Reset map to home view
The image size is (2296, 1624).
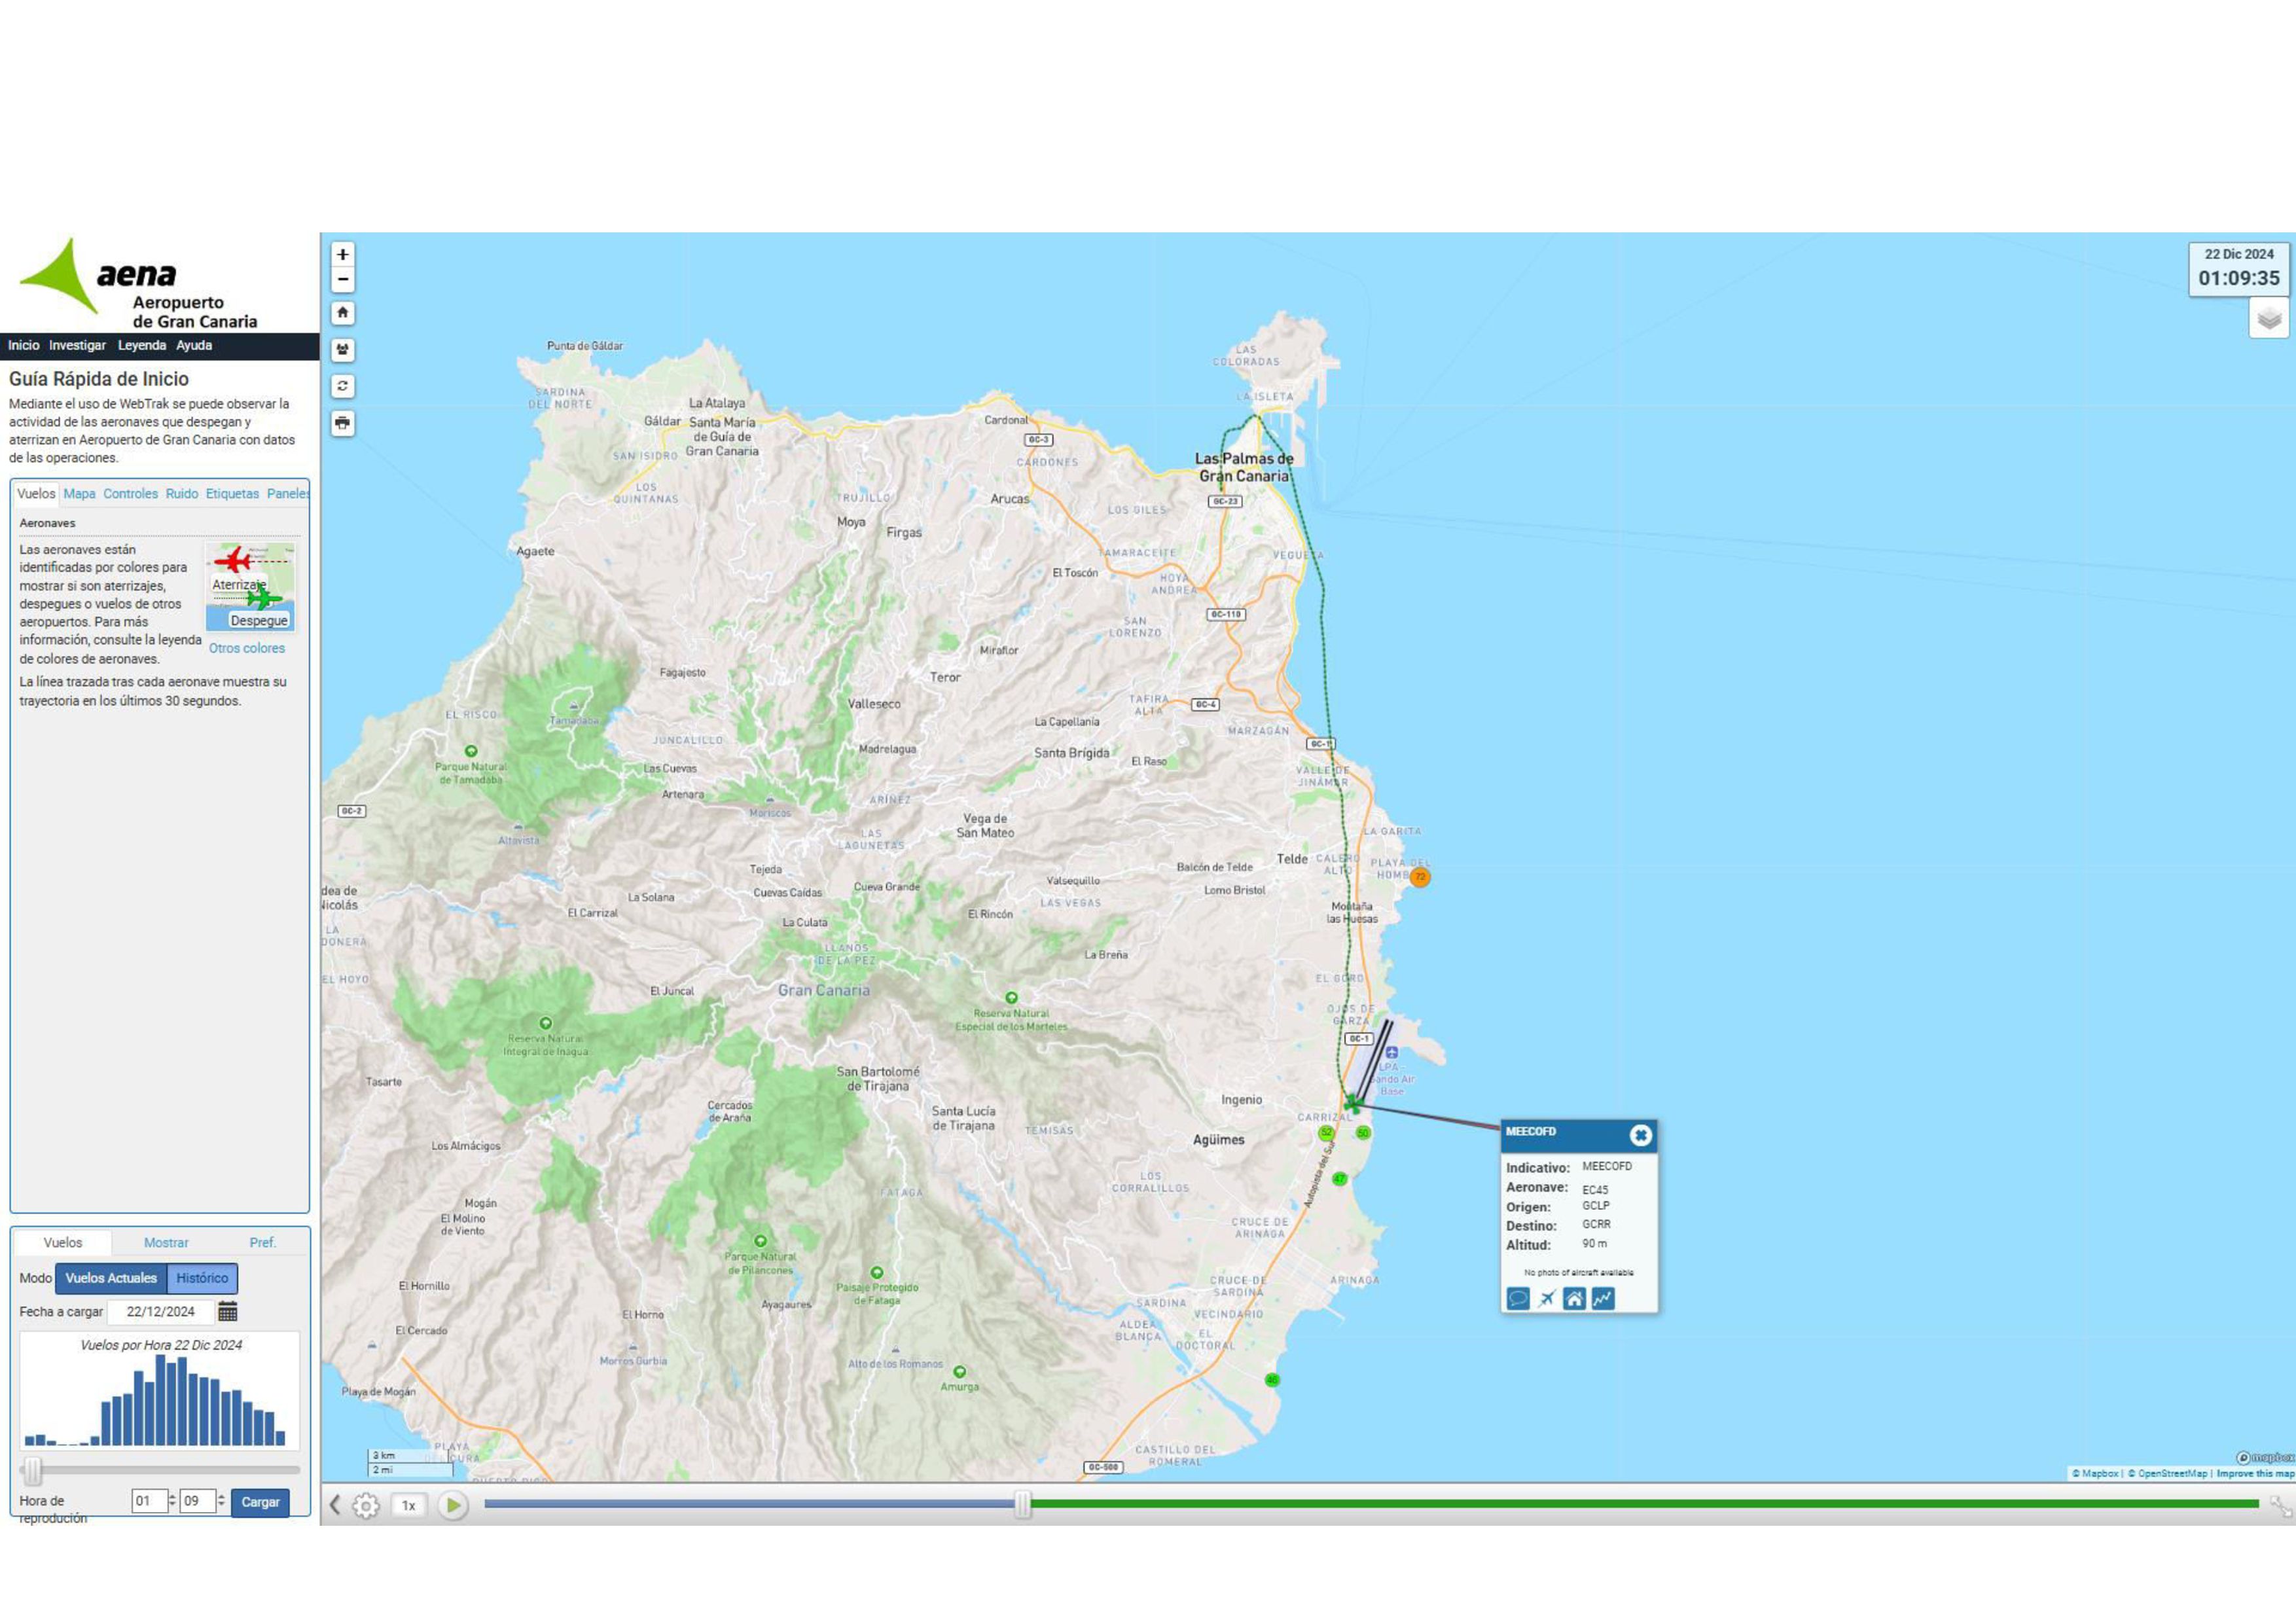pos(342,313)
